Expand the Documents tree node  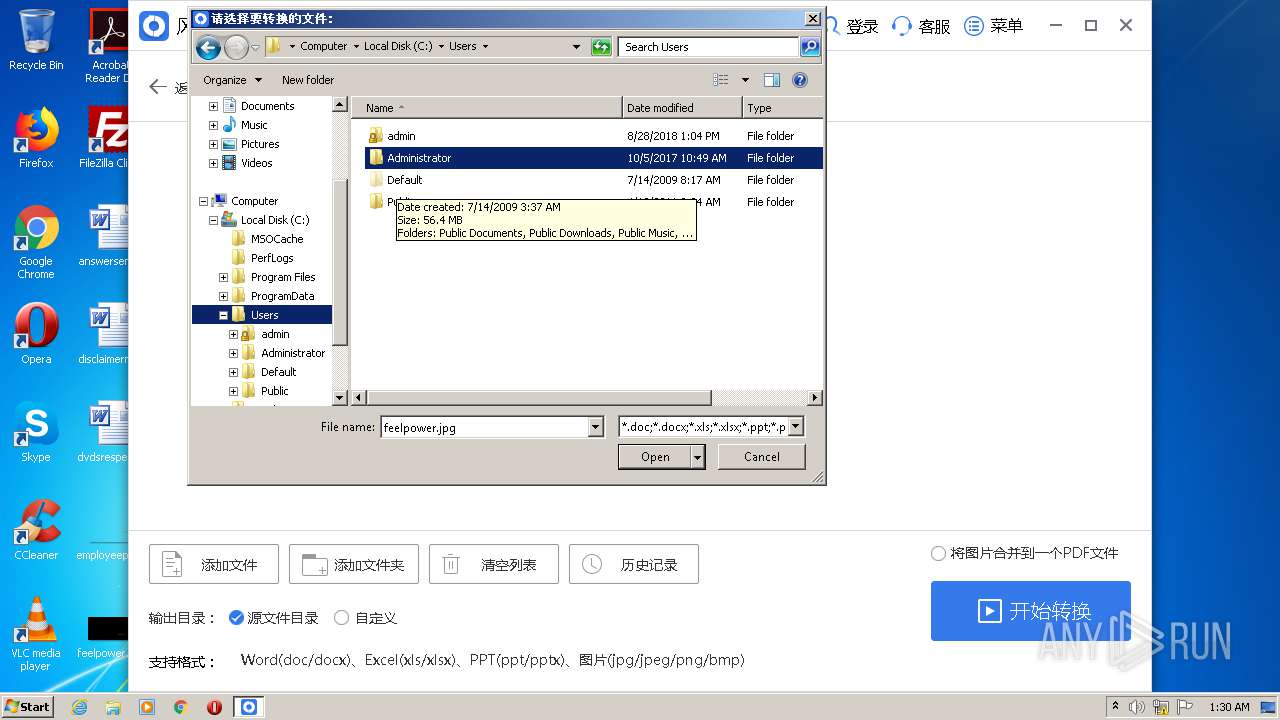click(213, 106)
